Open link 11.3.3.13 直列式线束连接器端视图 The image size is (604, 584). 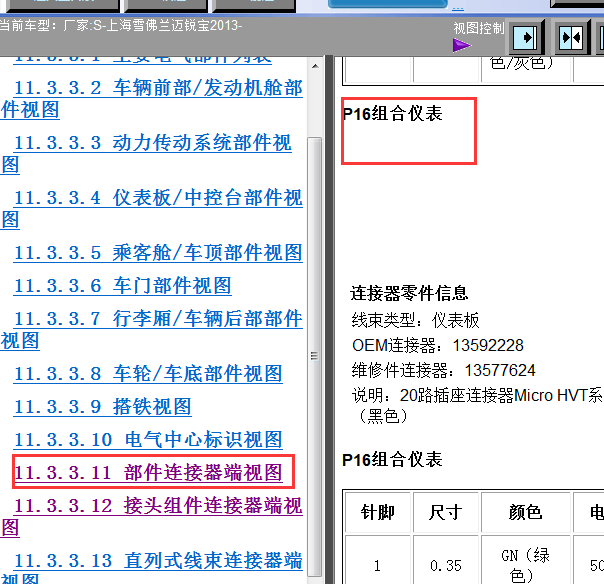[x=152, y=569]
